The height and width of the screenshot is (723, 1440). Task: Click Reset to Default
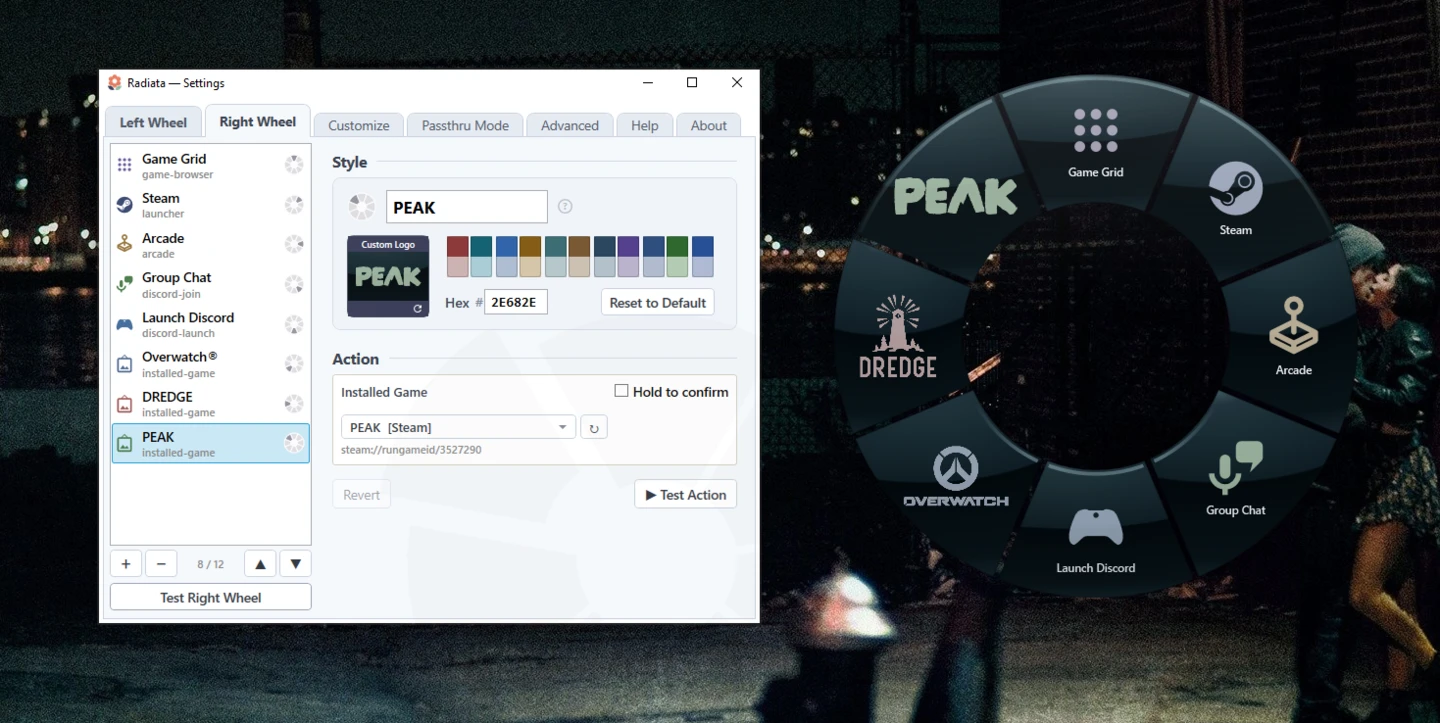tap(658, 303)
